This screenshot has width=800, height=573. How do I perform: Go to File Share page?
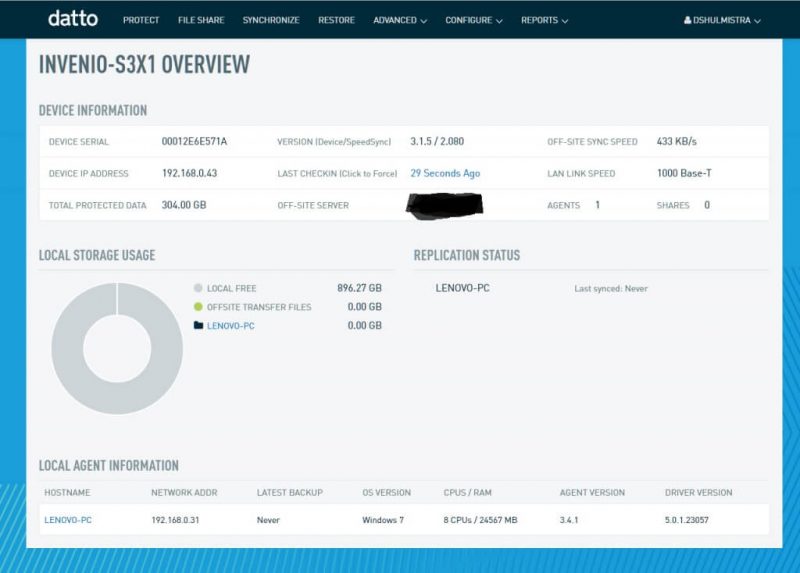201,20
